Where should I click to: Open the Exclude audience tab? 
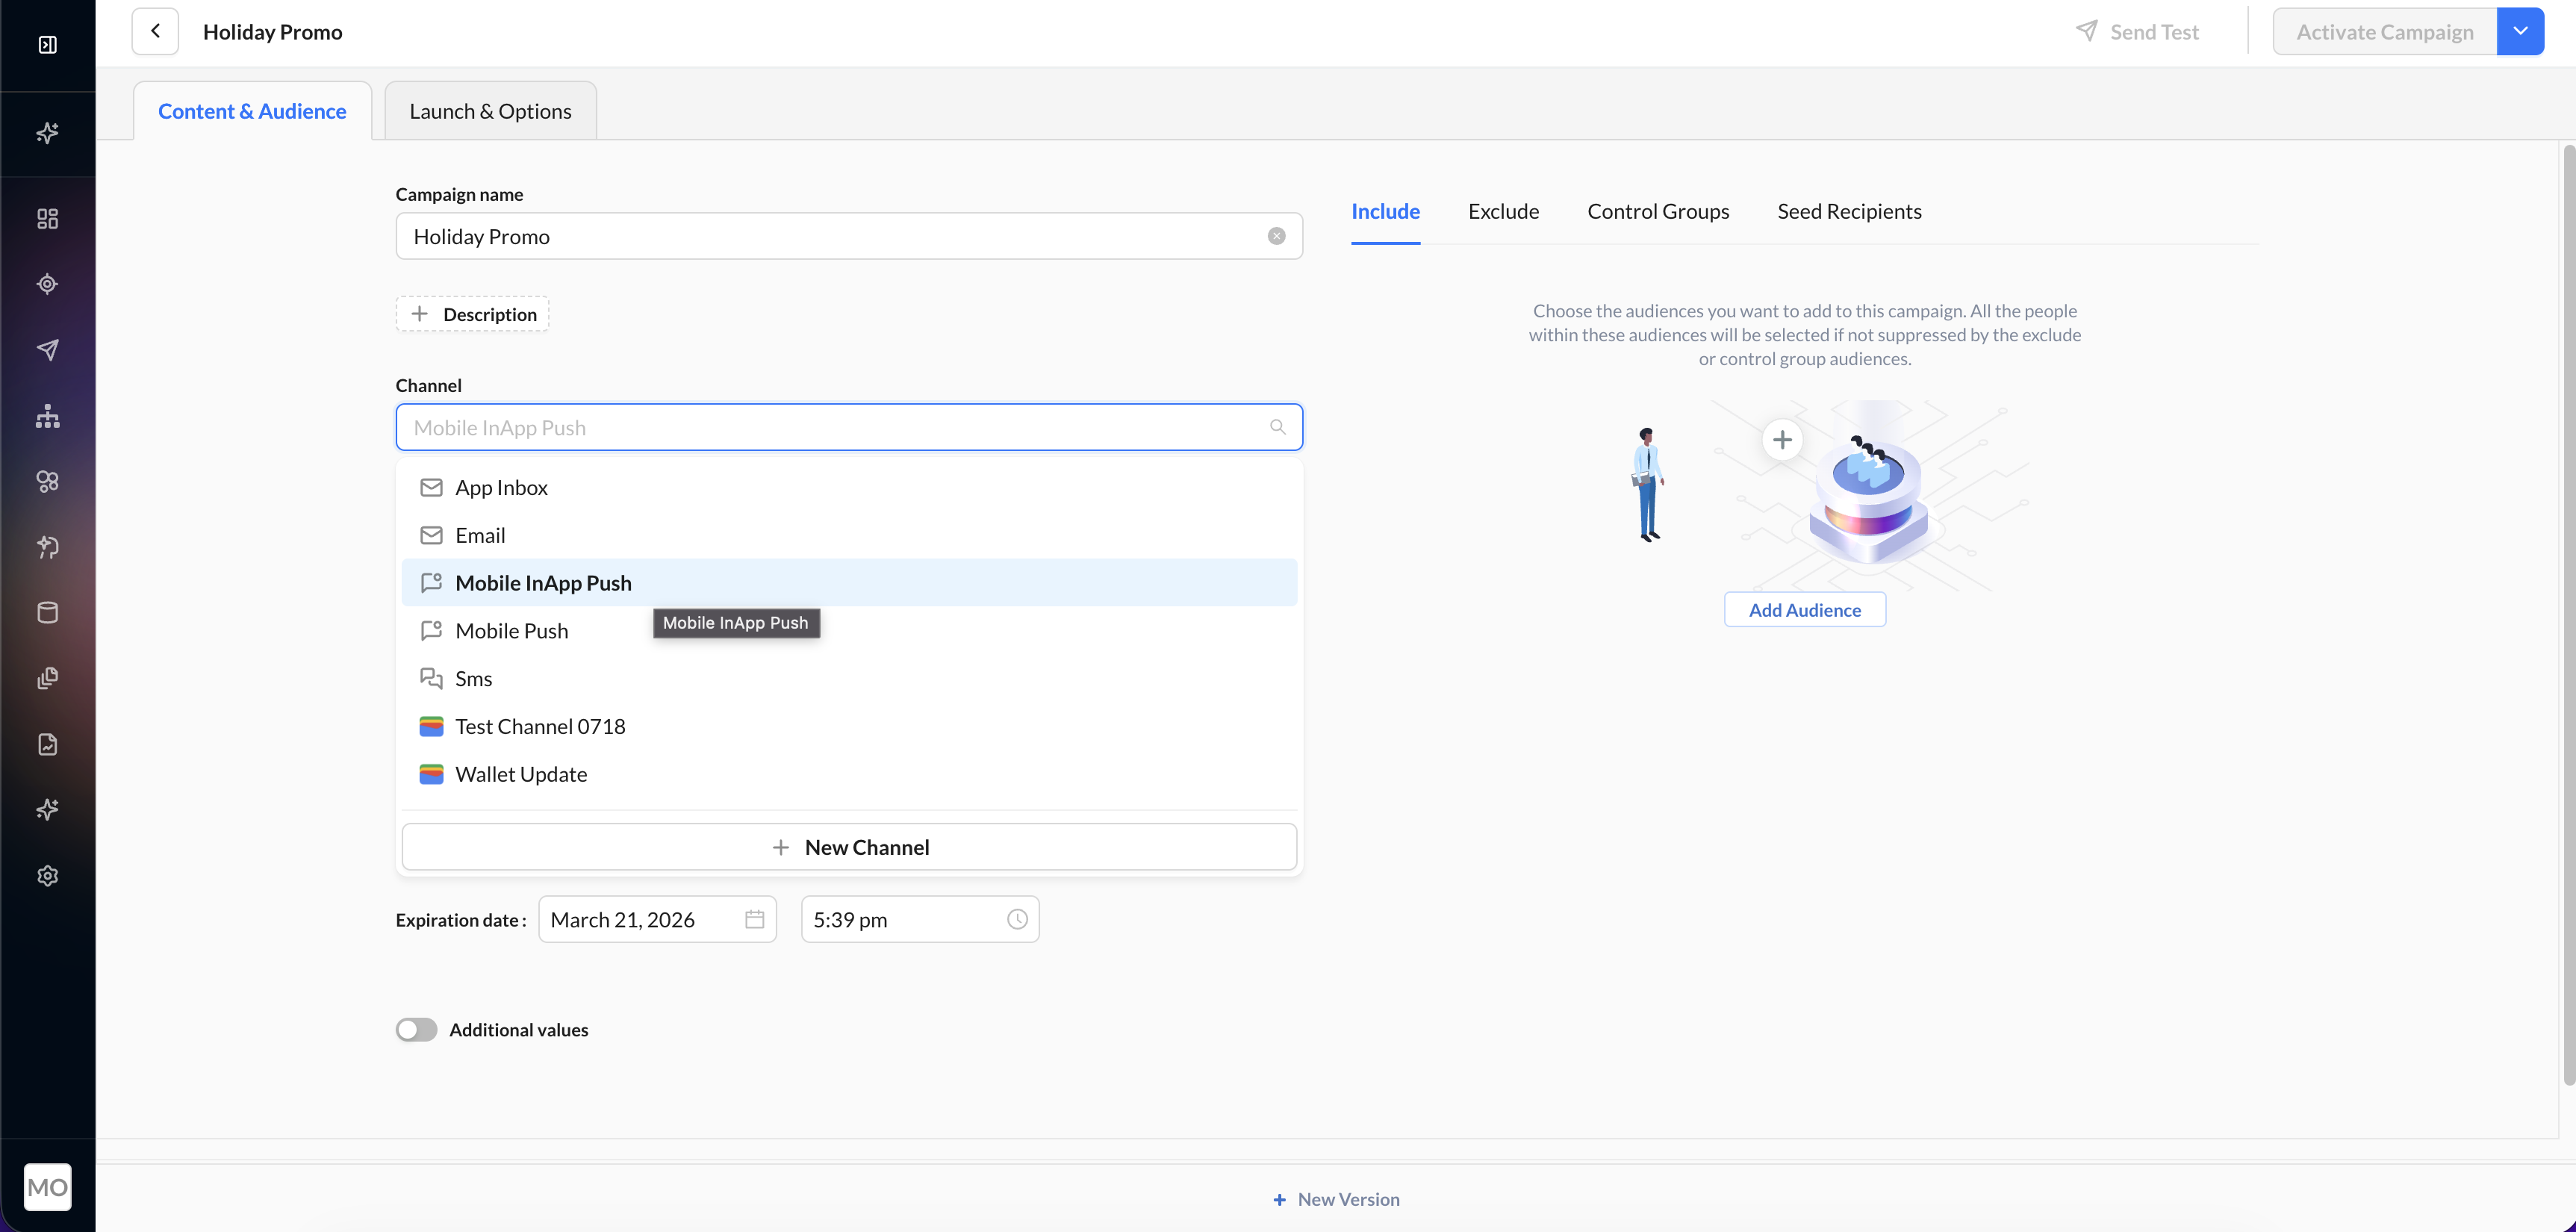pos(1503,211)
